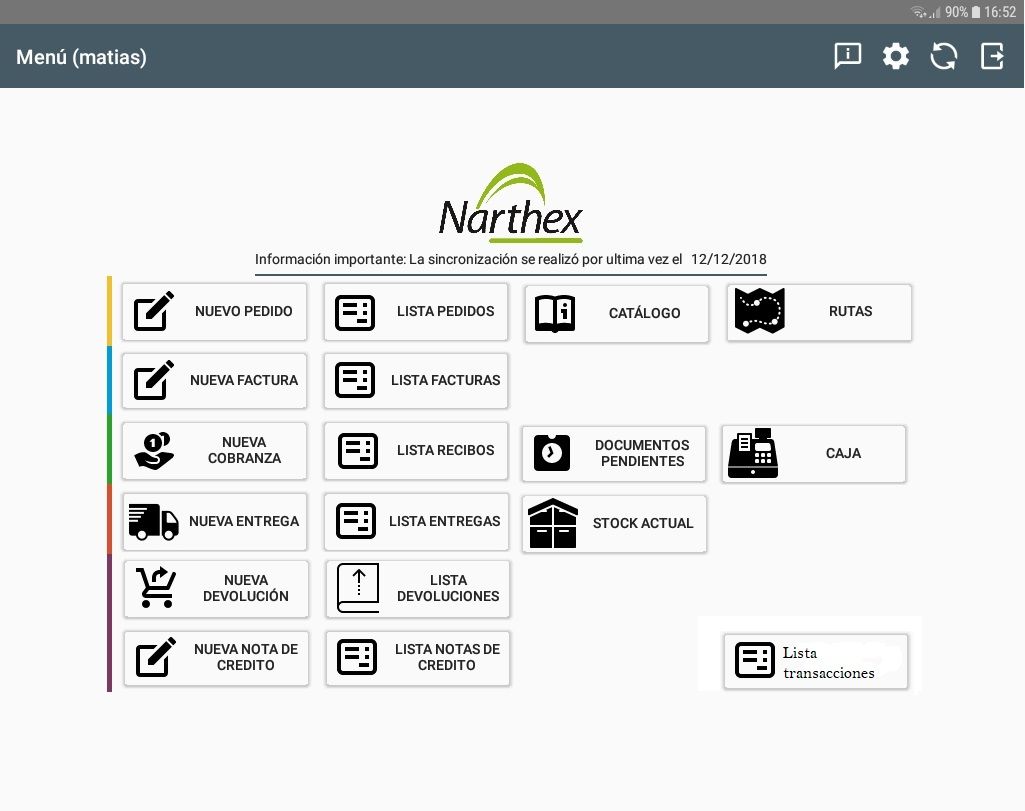Tap the battery 90% status indicator
The height and width of the screenshot is (811, 1025).
coord(962,12)
